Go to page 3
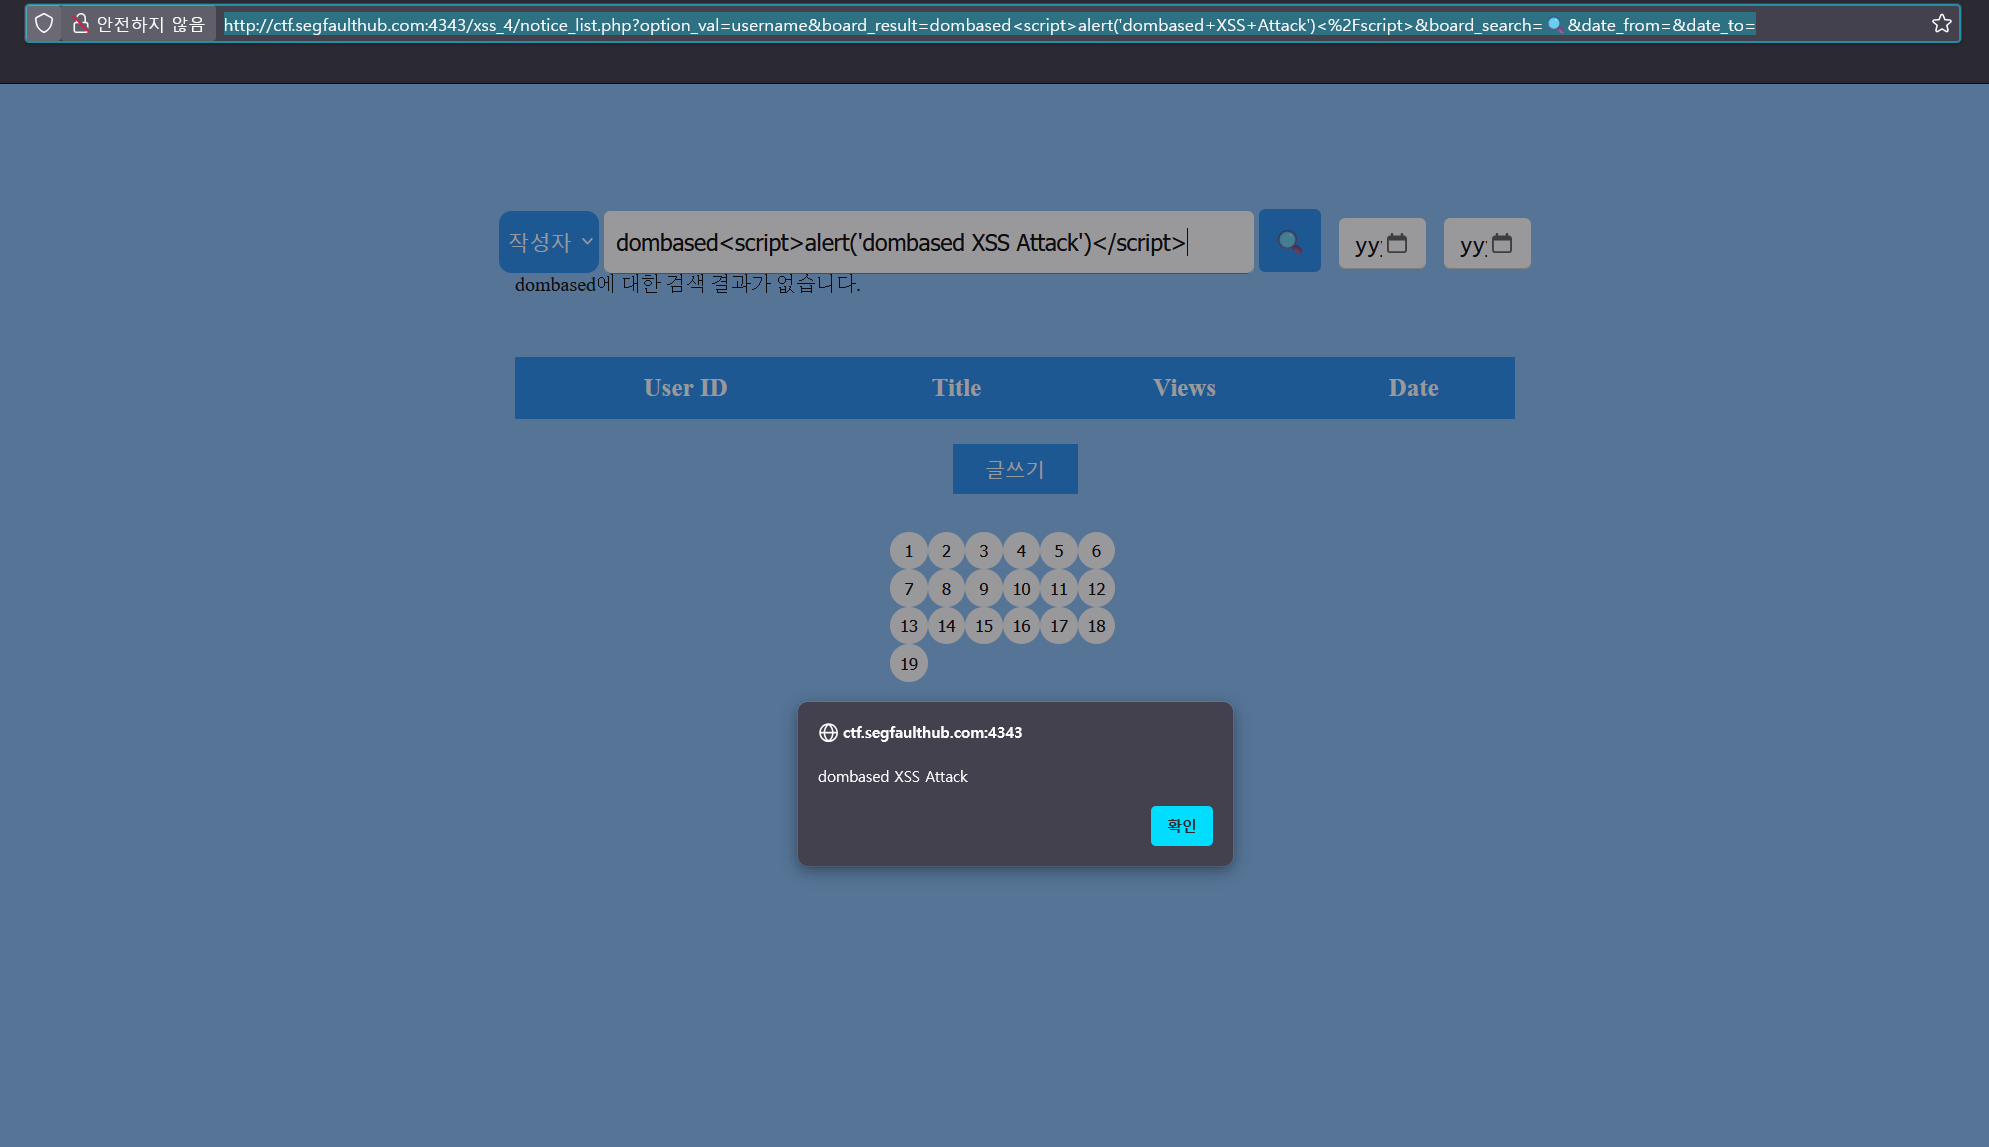The image size is (1989, 1147). pyautogui.click(x=984, y=551)
